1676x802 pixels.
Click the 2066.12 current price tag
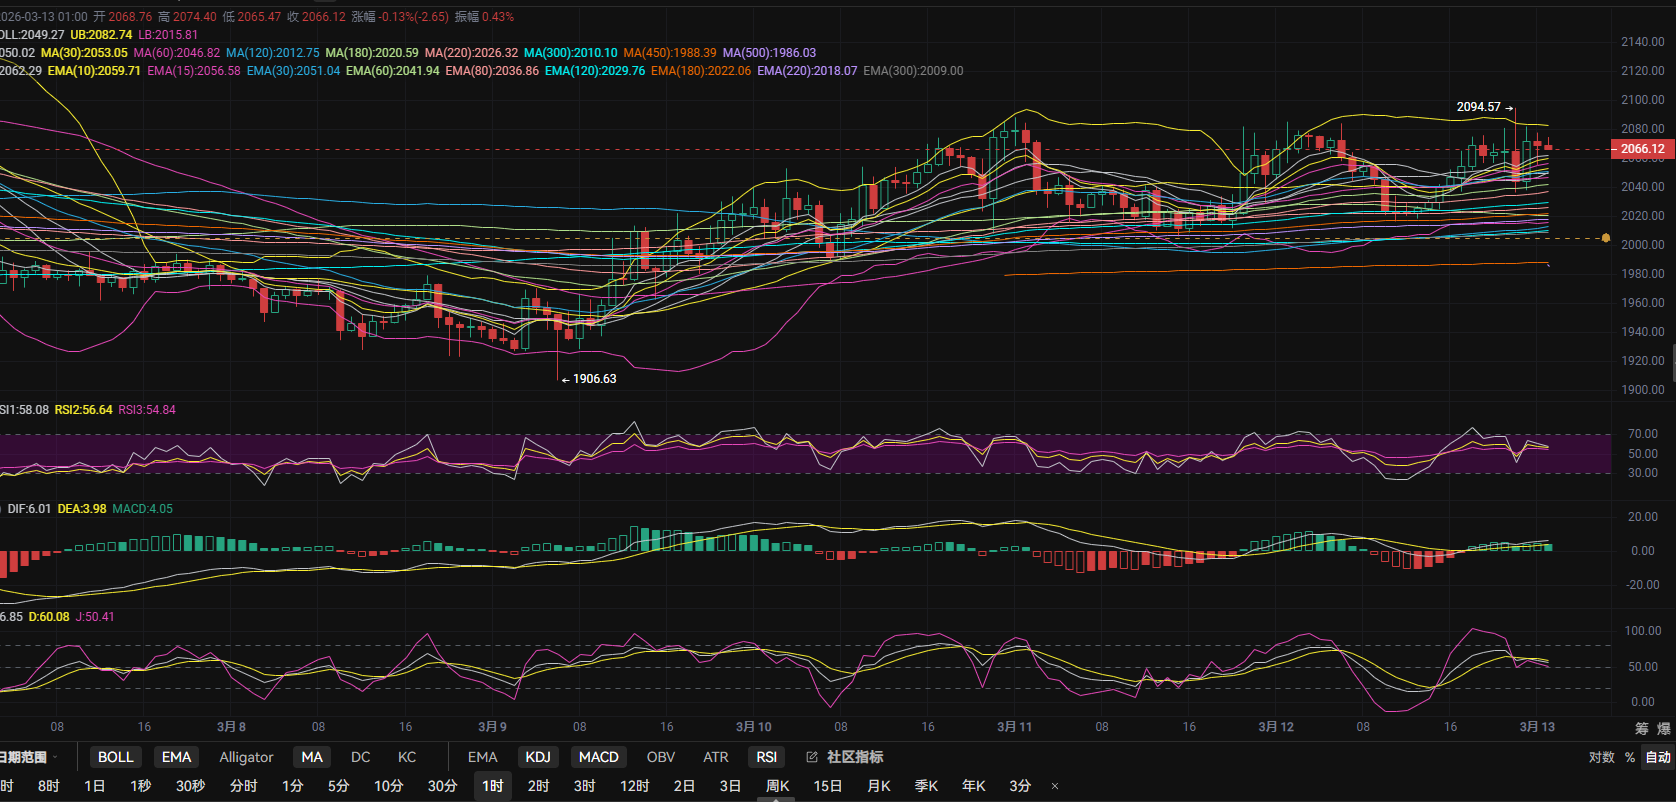point(1642,149)
